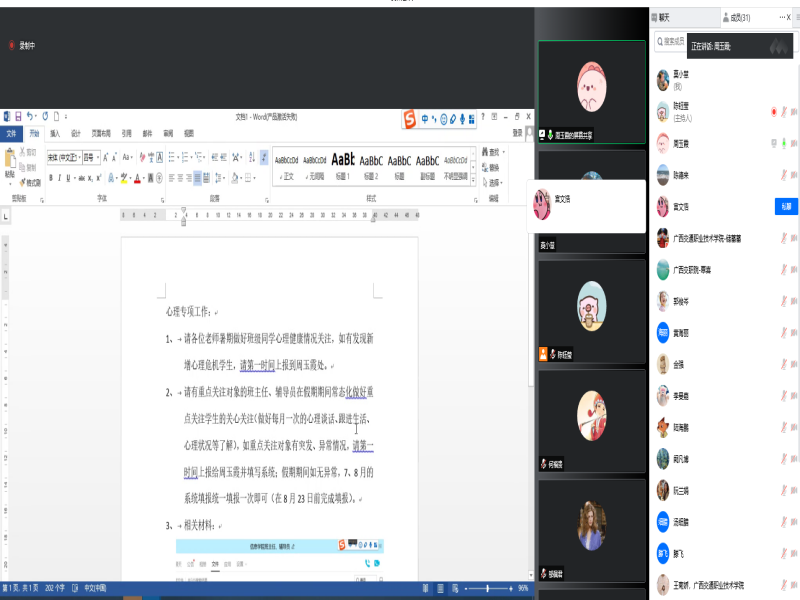Click the Paste clipboard icon
Image resolution: width=800 pixels, height=600 pixels.
point(10,162)
